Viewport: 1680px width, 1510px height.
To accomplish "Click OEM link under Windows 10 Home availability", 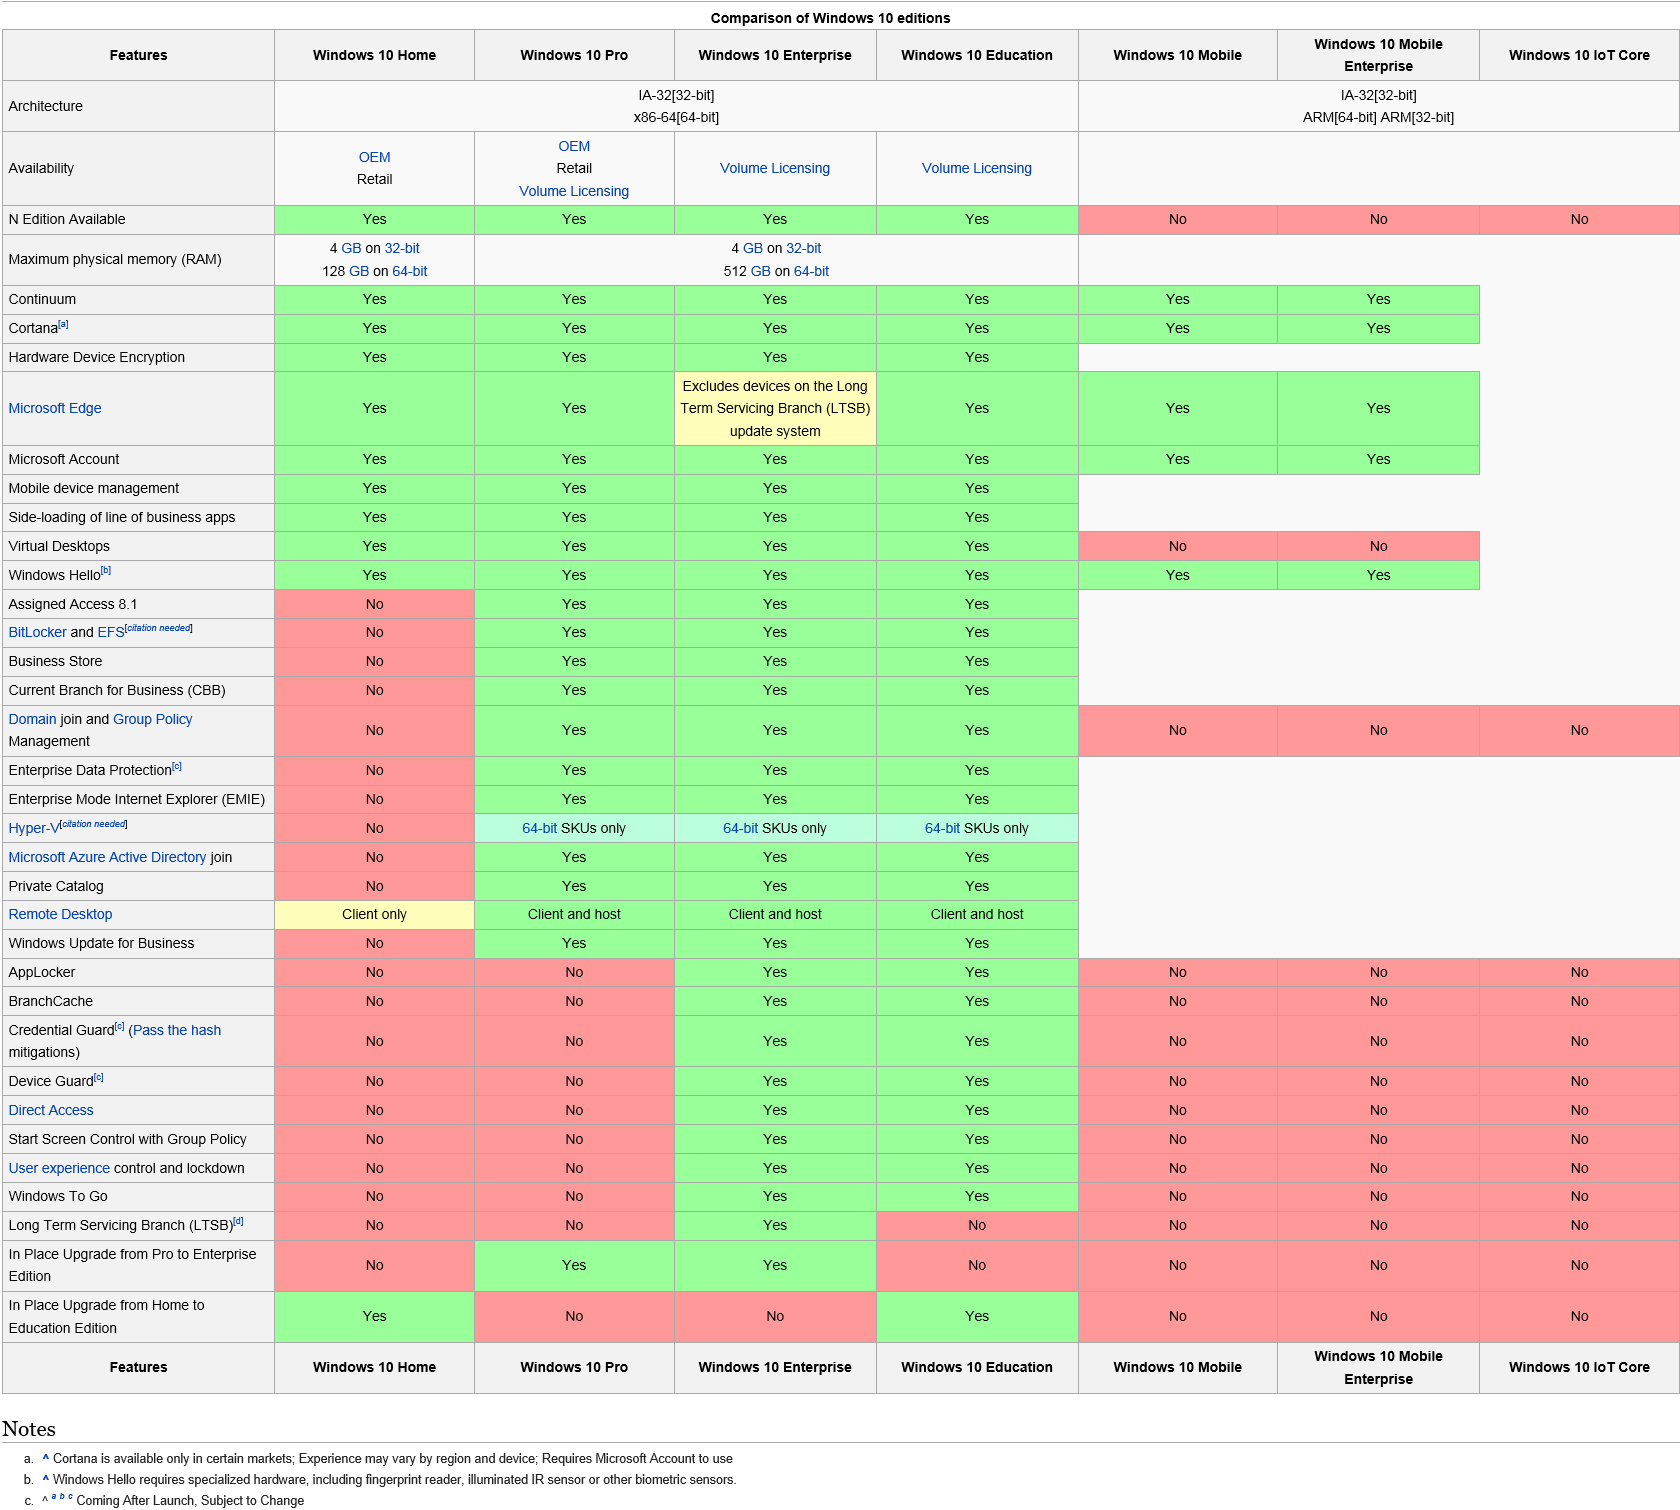I will tap(374, 157).
